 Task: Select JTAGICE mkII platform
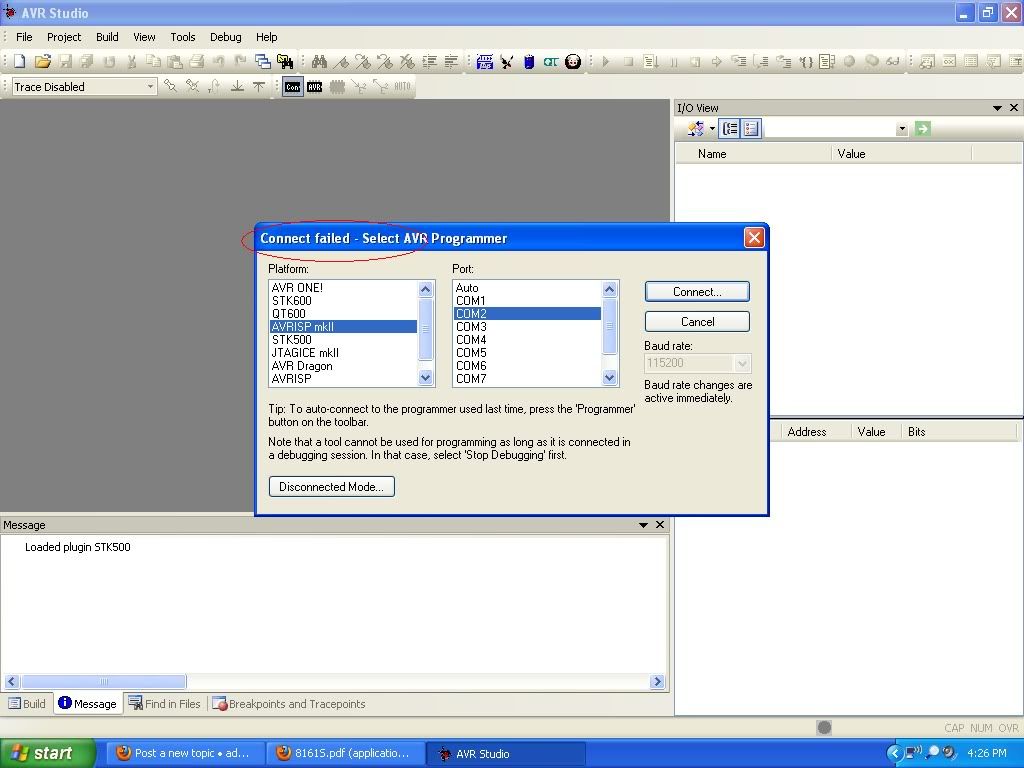(343, 353)
